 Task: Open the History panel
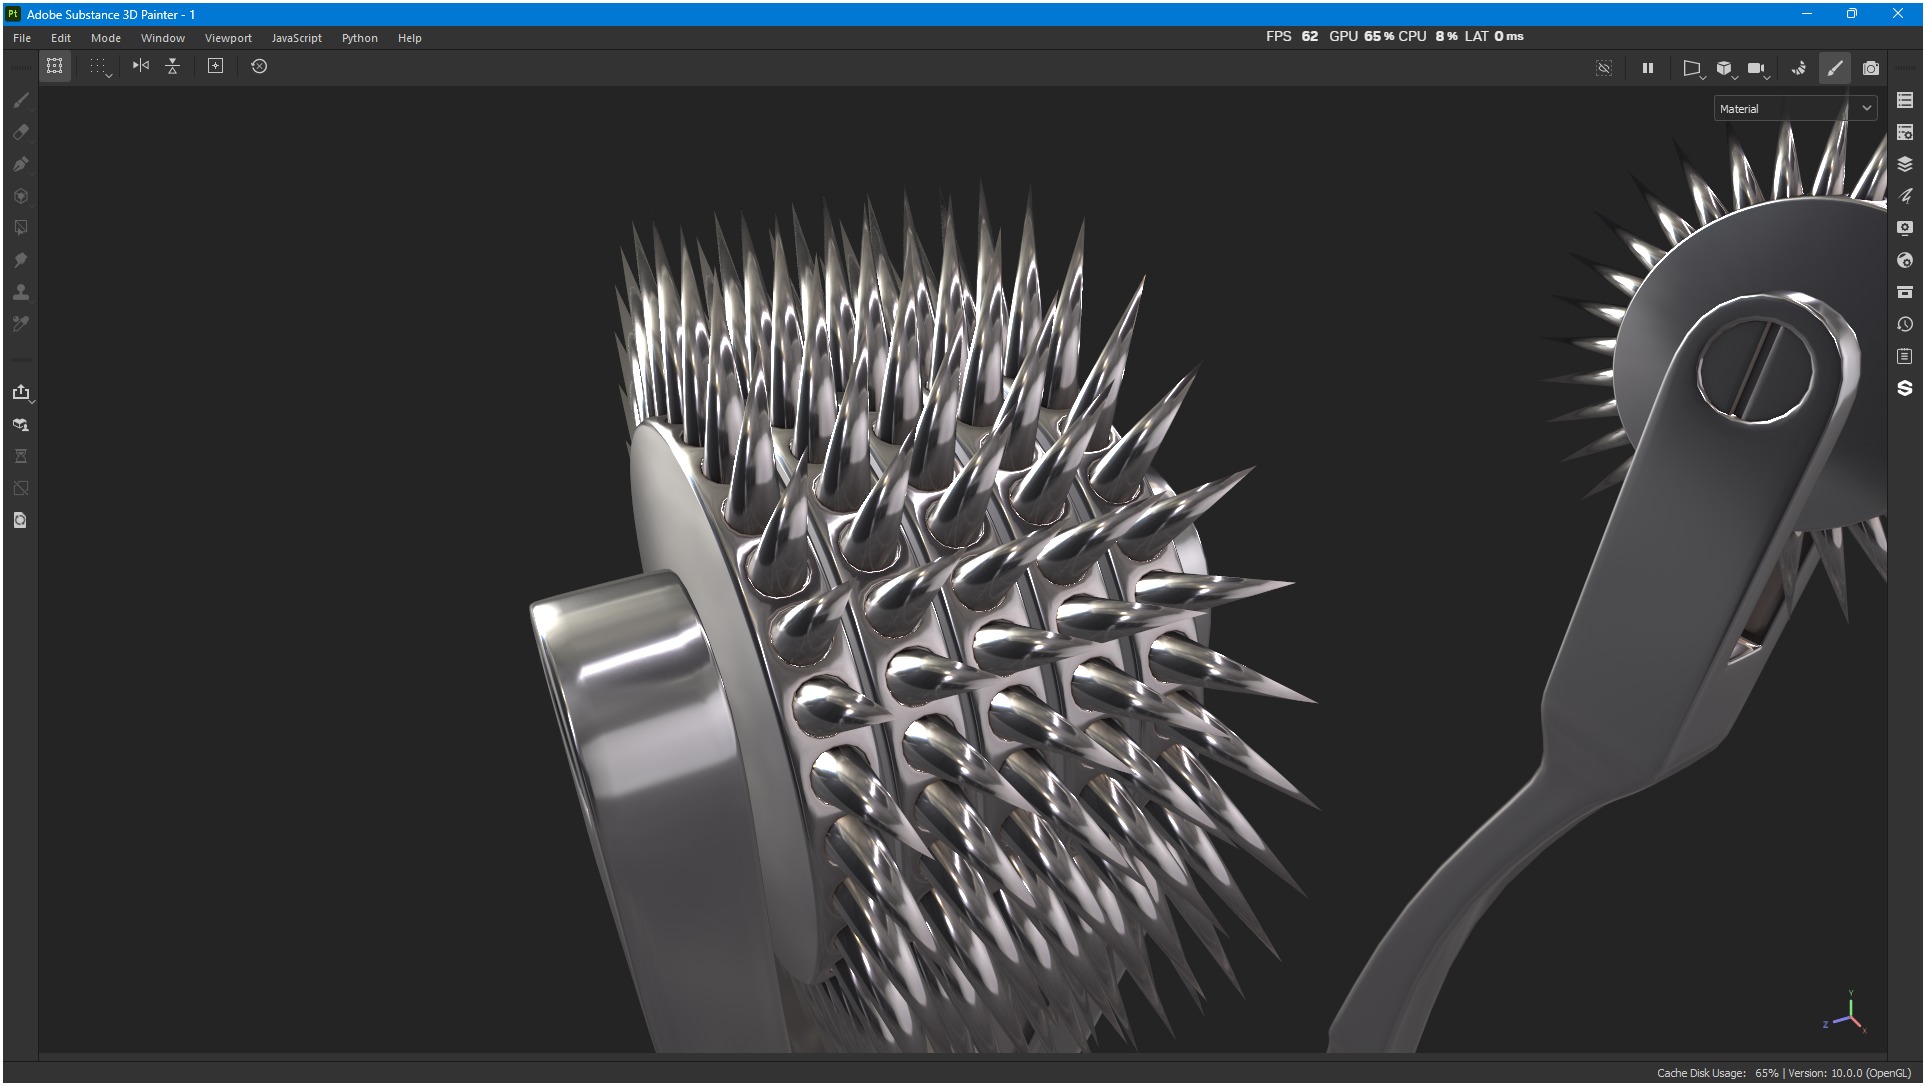pyautogui.click(x=1905, y=324)
